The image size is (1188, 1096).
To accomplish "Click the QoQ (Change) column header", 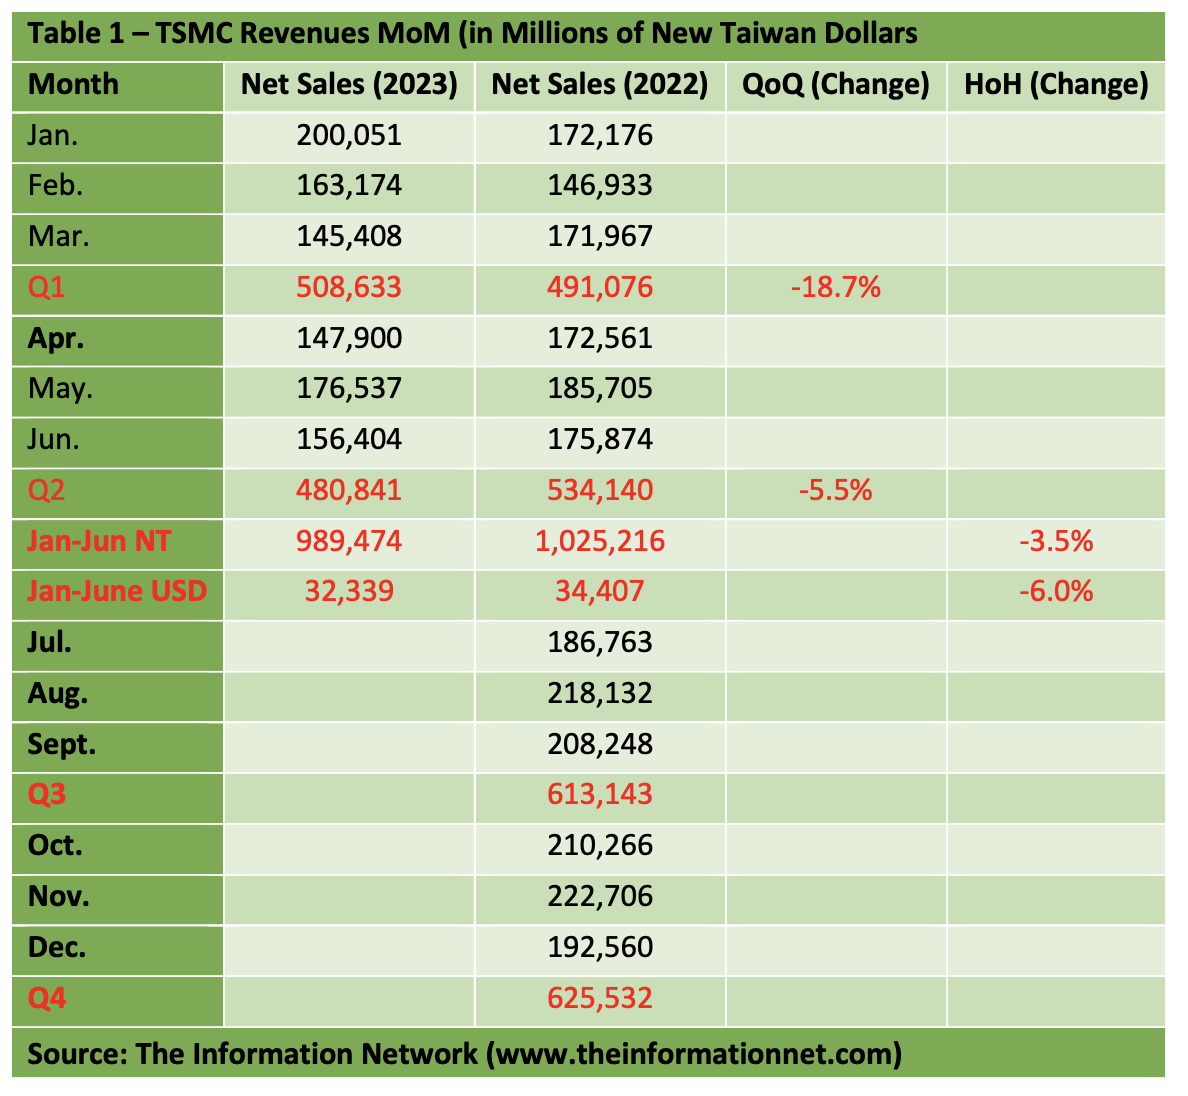I will (x=836, y=85).
